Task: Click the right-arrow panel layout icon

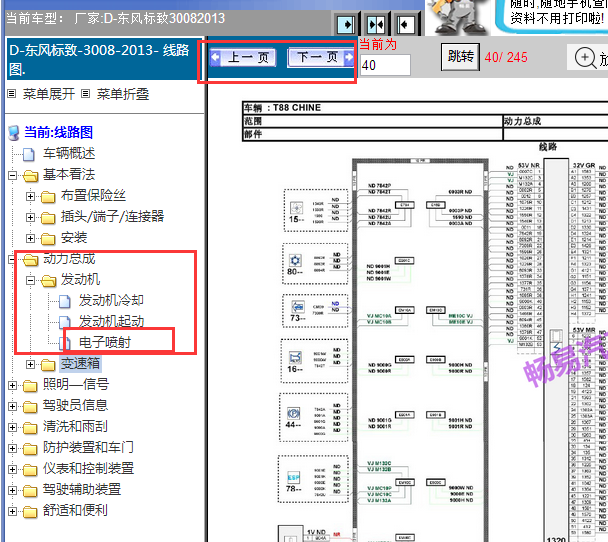Action: 346,25
